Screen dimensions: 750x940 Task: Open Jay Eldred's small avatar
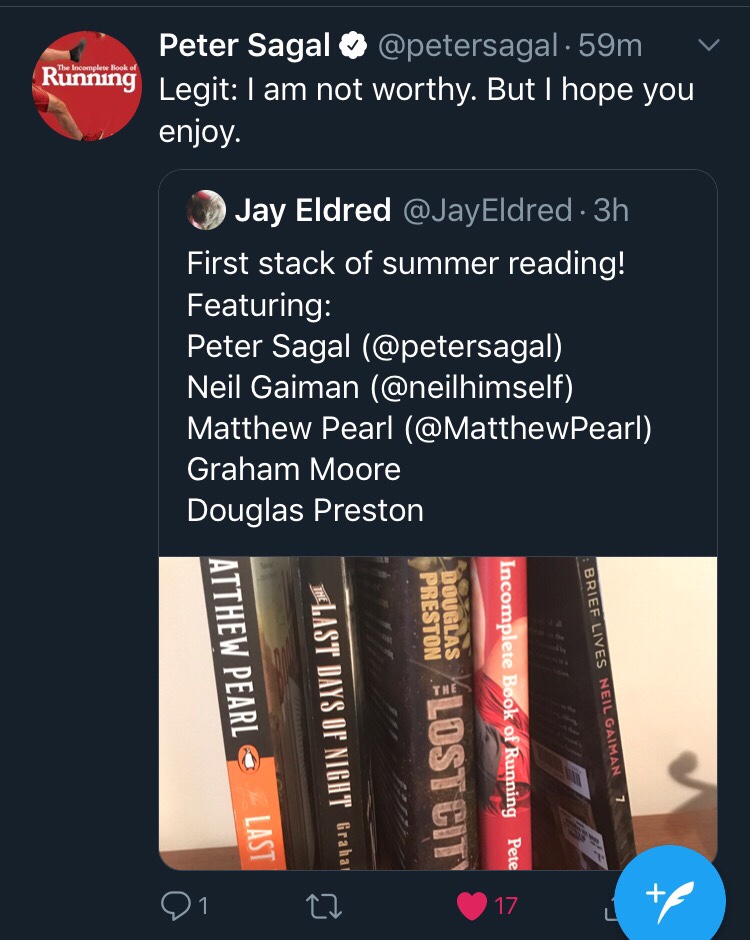coord(205,210)
